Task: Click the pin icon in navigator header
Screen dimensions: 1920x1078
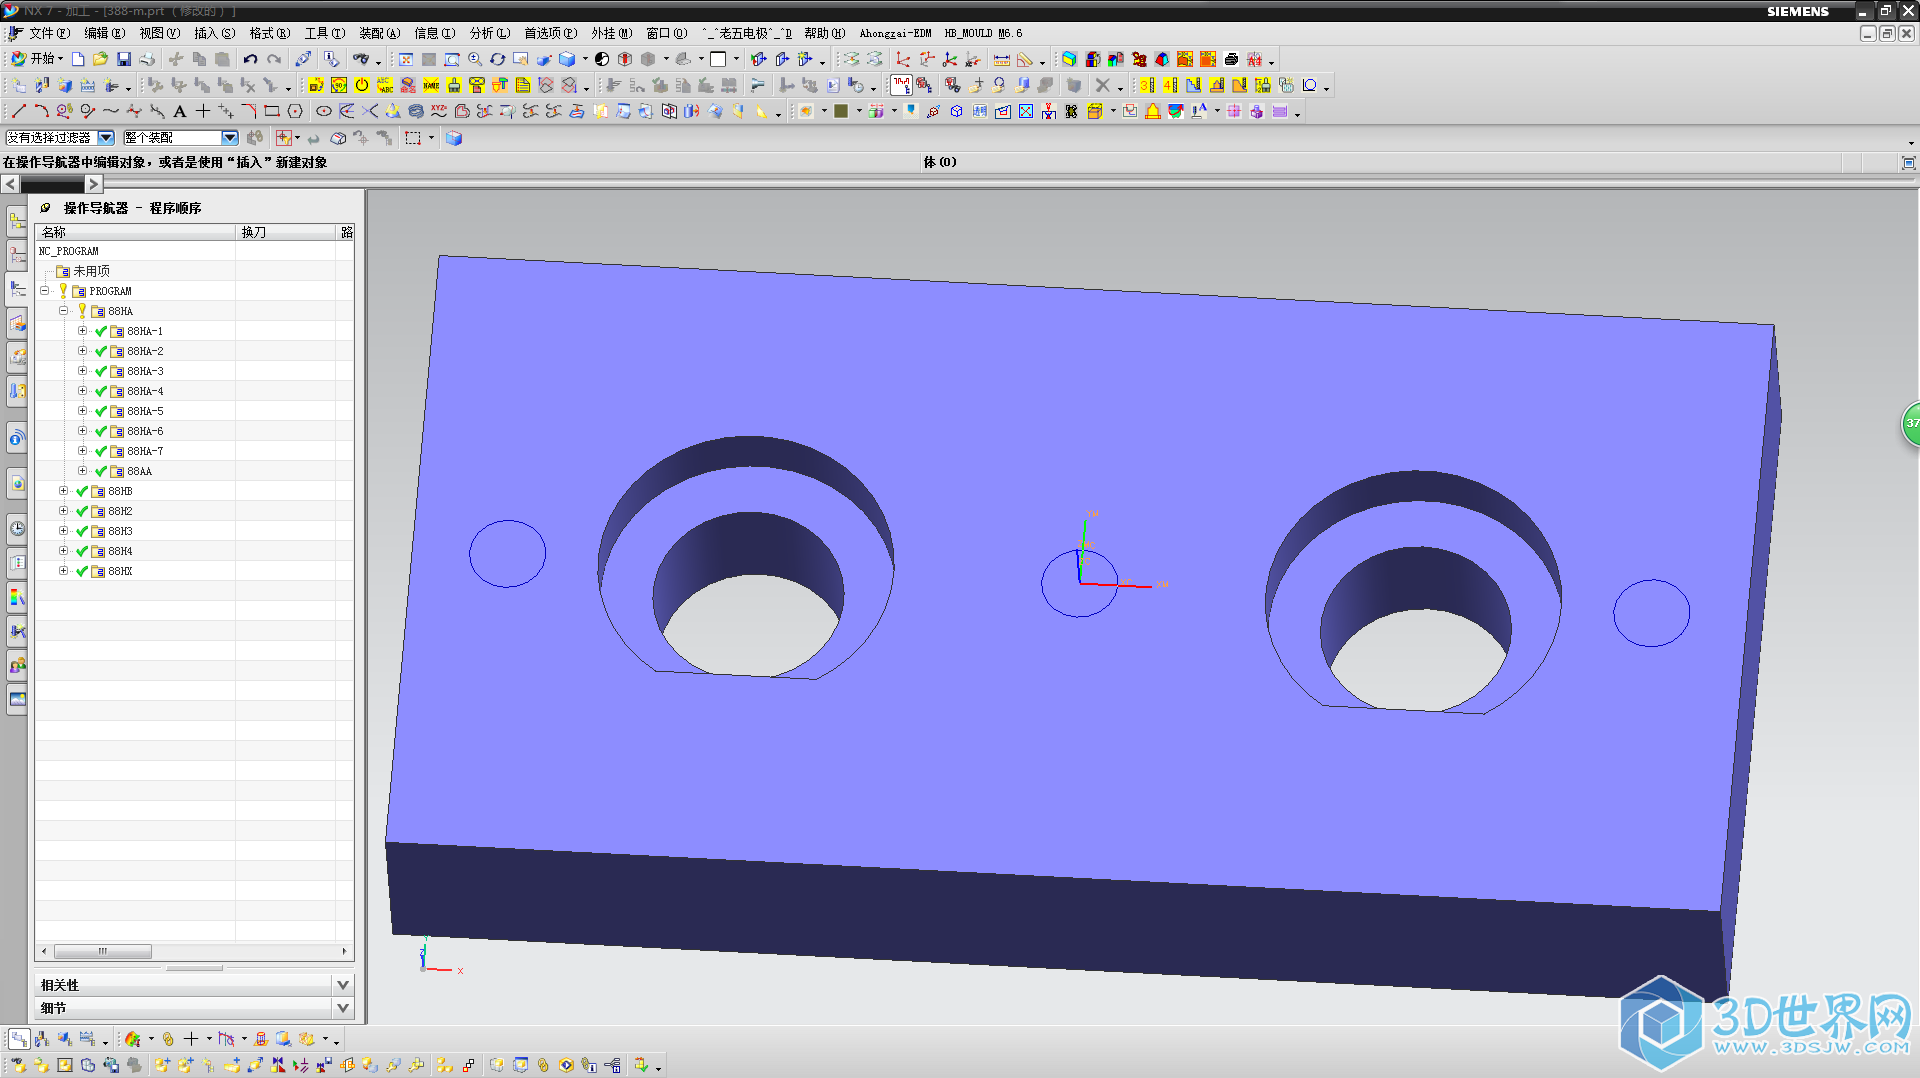Action: click(45, 208)
